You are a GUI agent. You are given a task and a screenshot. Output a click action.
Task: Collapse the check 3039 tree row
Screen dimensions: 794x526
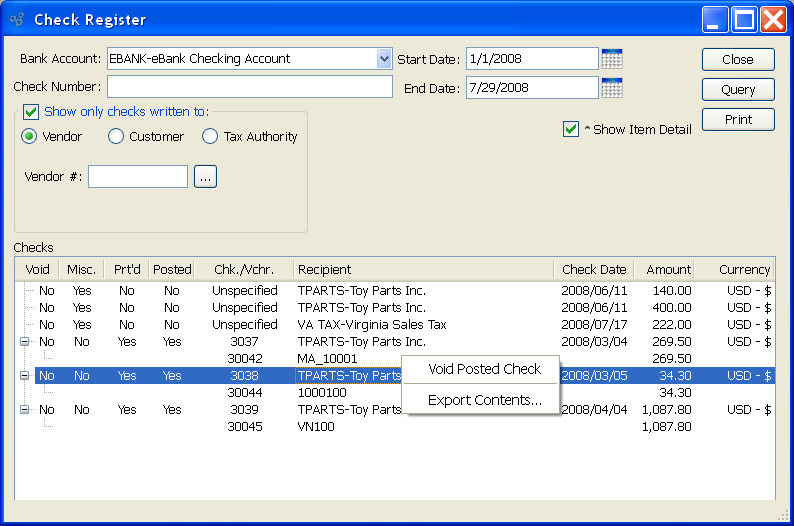tap(24, 410)
